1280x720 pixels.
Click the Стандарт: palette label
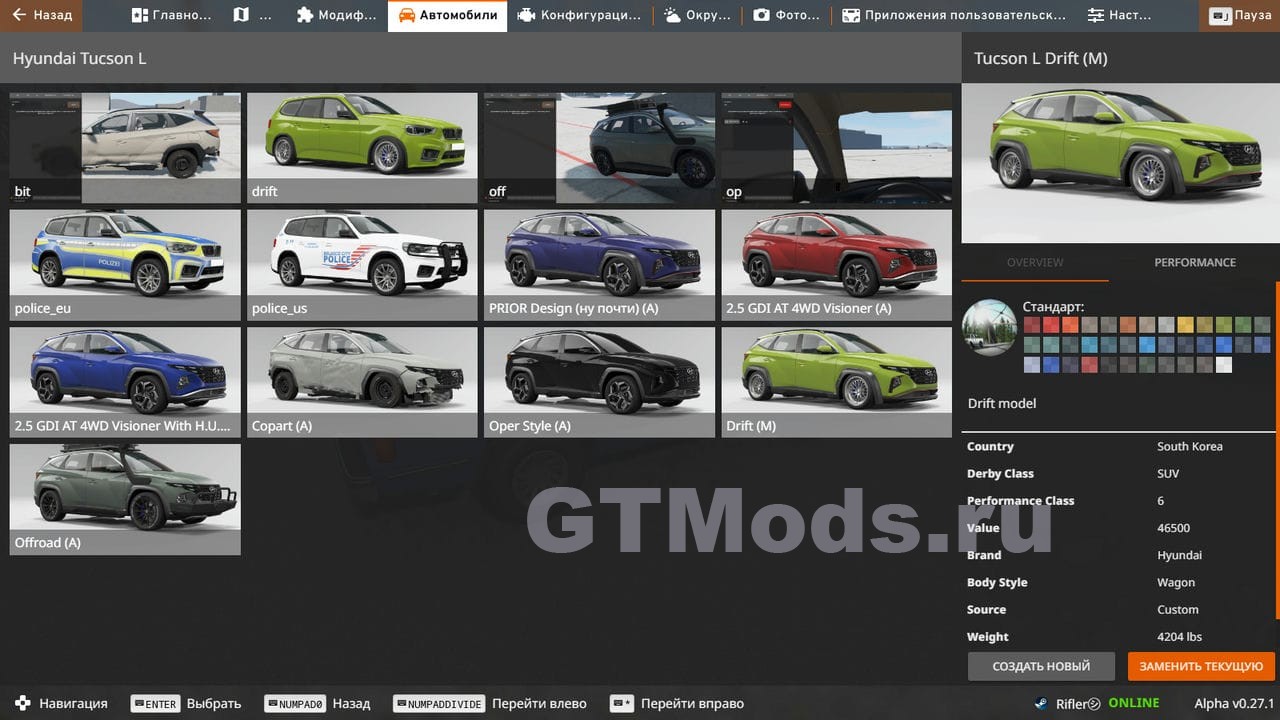click(x=1053, y=306)
